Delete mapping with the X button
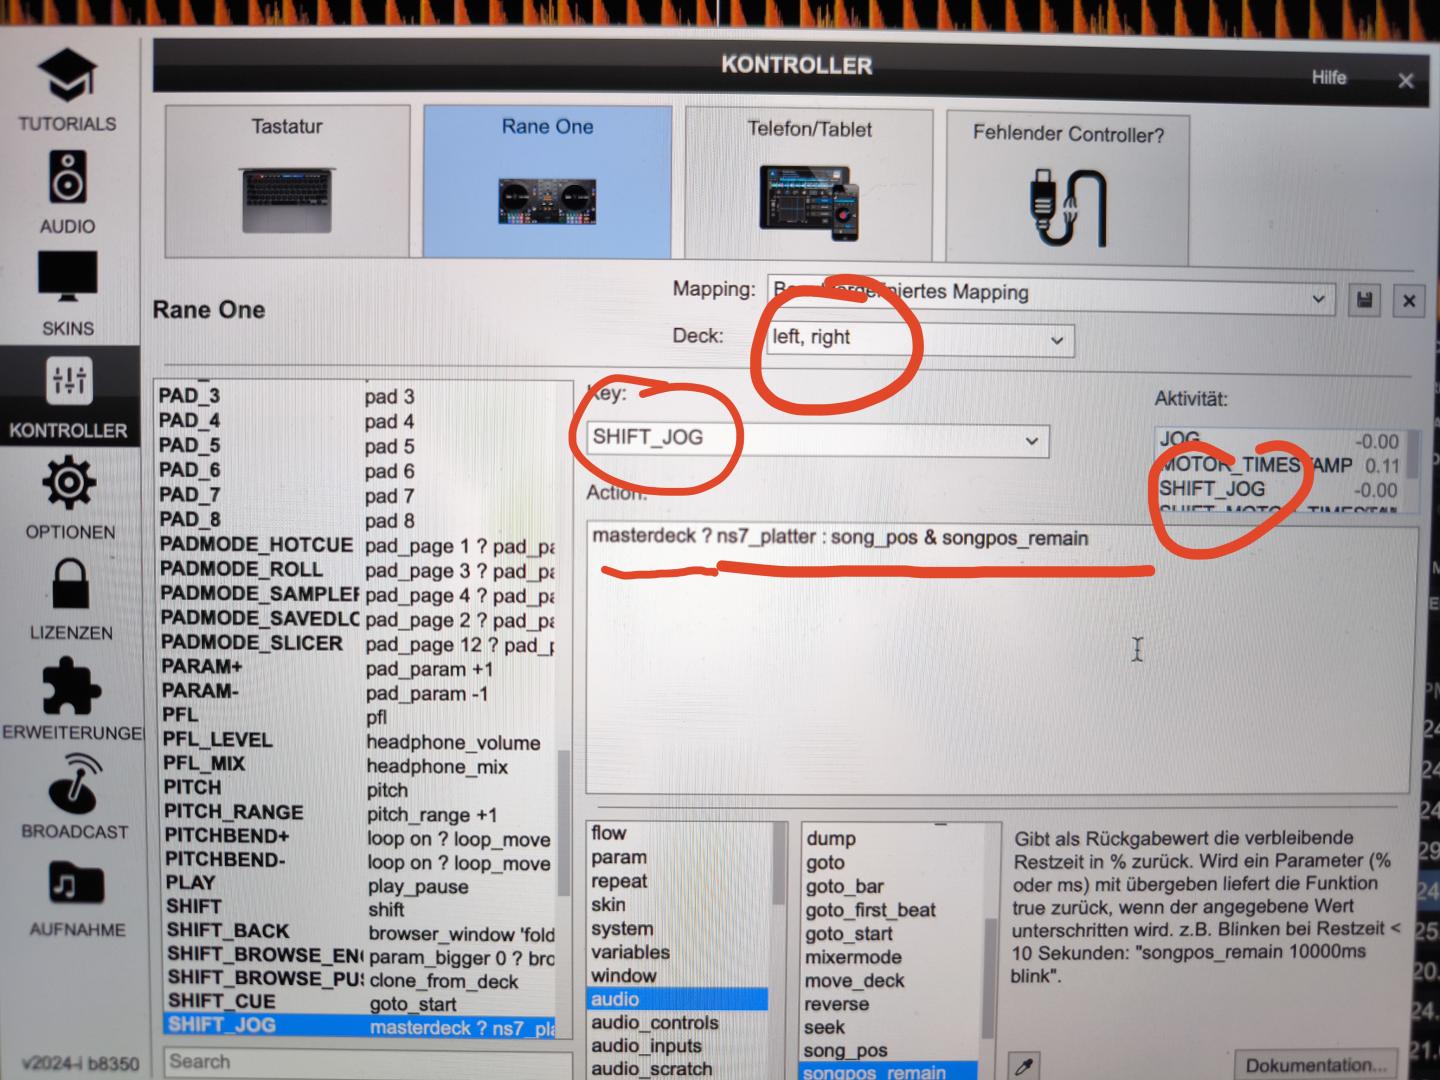 coord(1409,301)
